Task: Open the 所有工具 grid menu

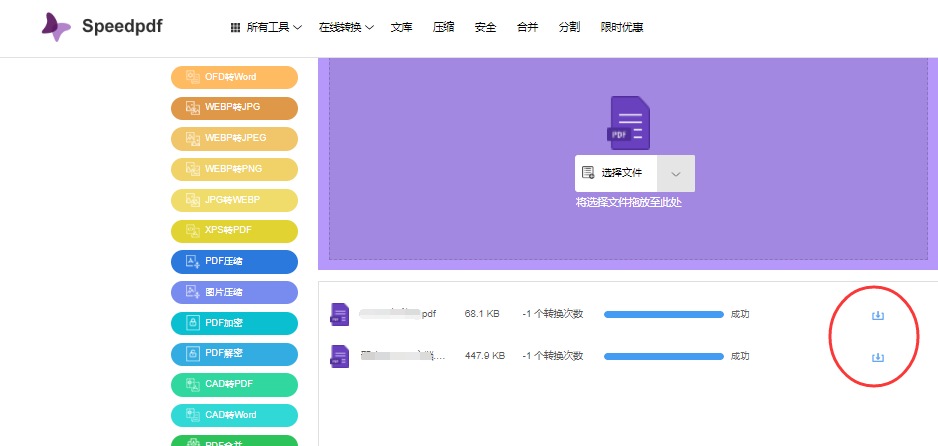Action: pos(266,28)
